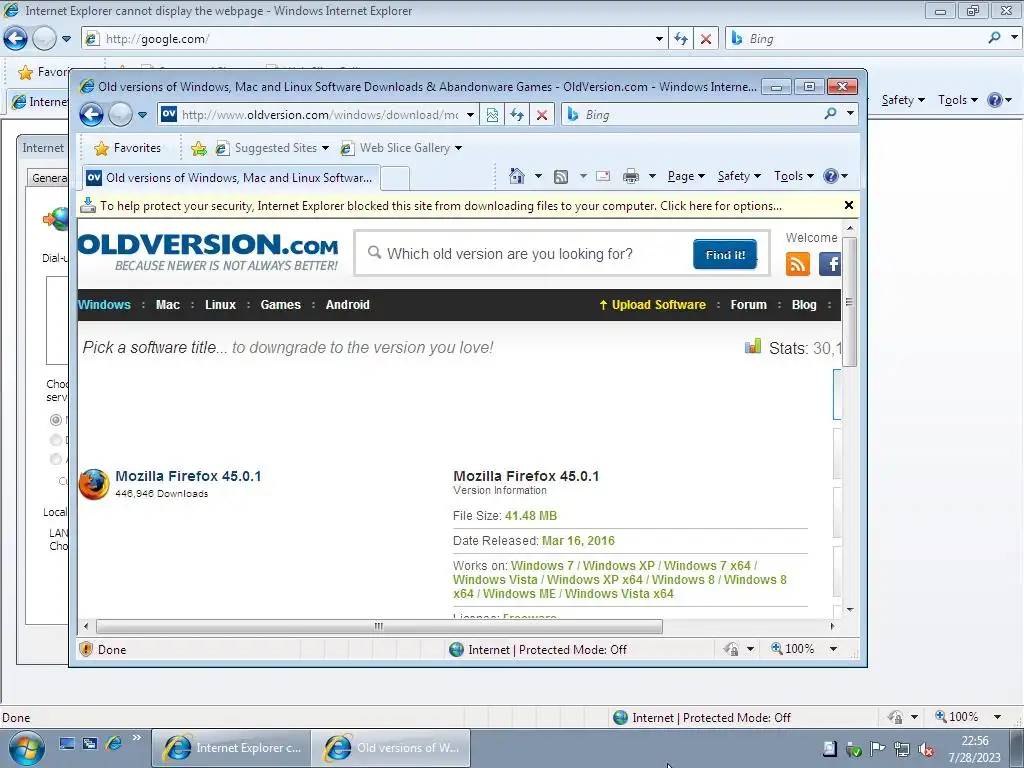Click the volume muted tray icon

pos(926,749)
